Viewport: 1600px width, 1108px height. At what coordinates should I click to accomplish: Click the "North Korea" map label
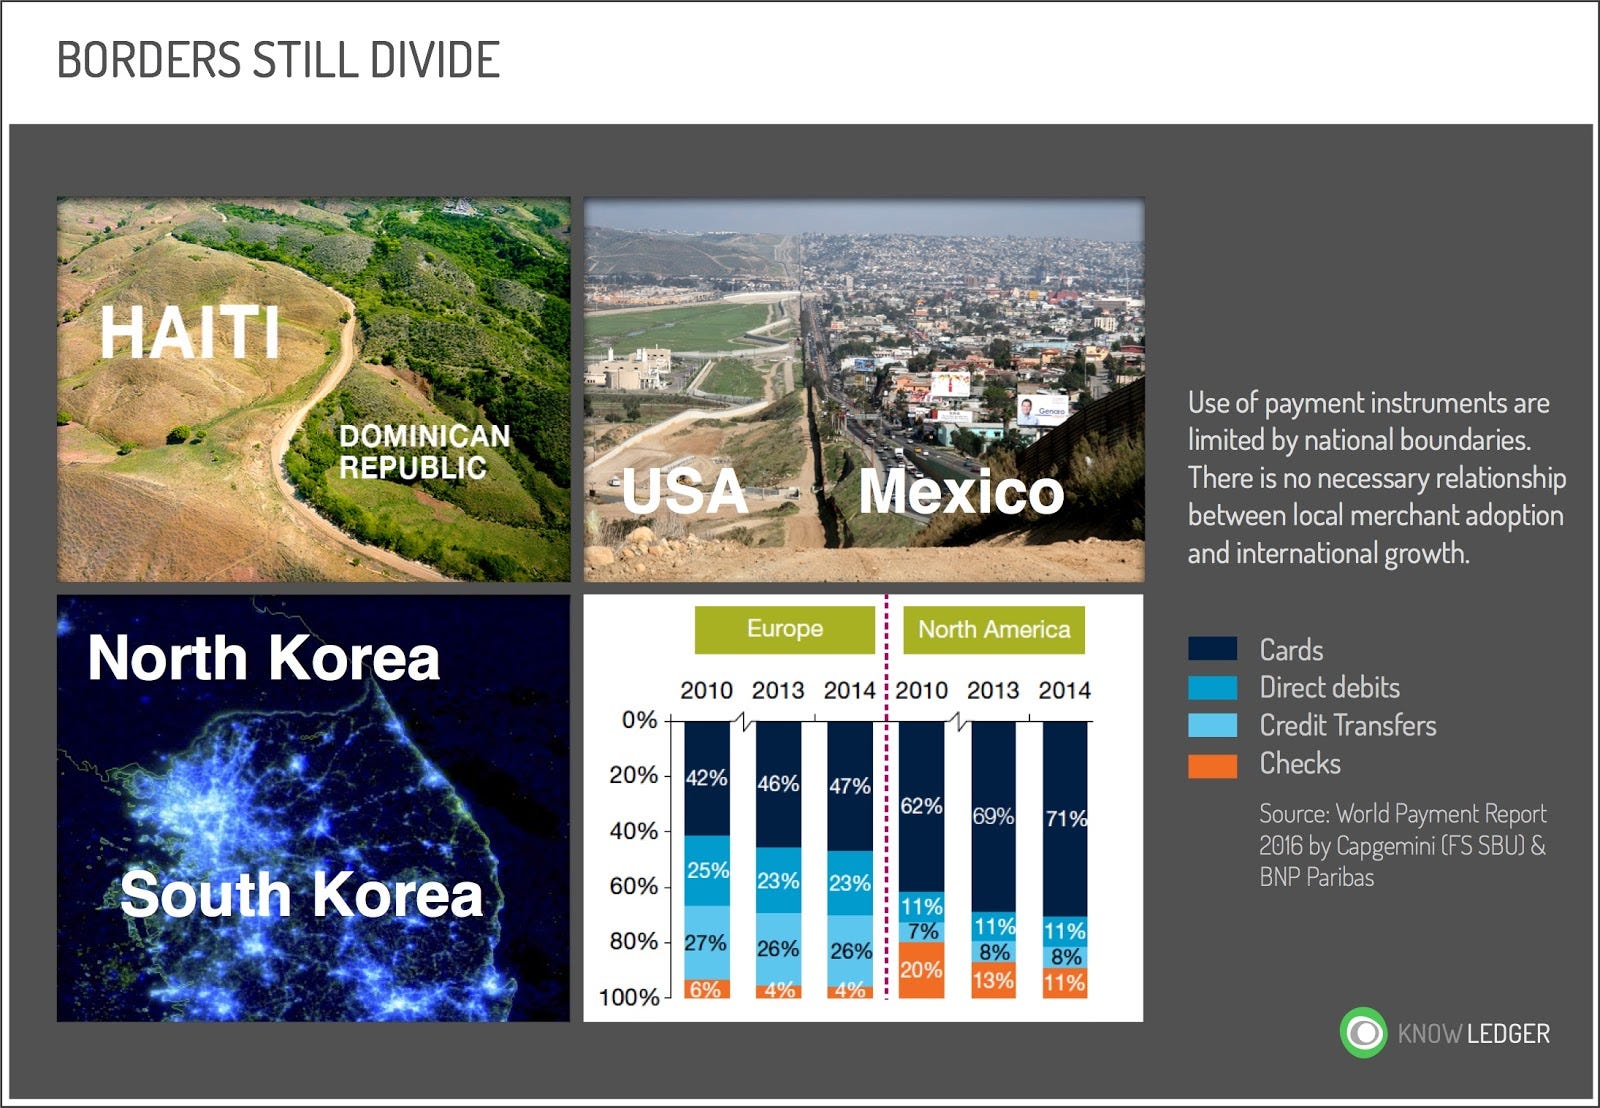(264, 657)
